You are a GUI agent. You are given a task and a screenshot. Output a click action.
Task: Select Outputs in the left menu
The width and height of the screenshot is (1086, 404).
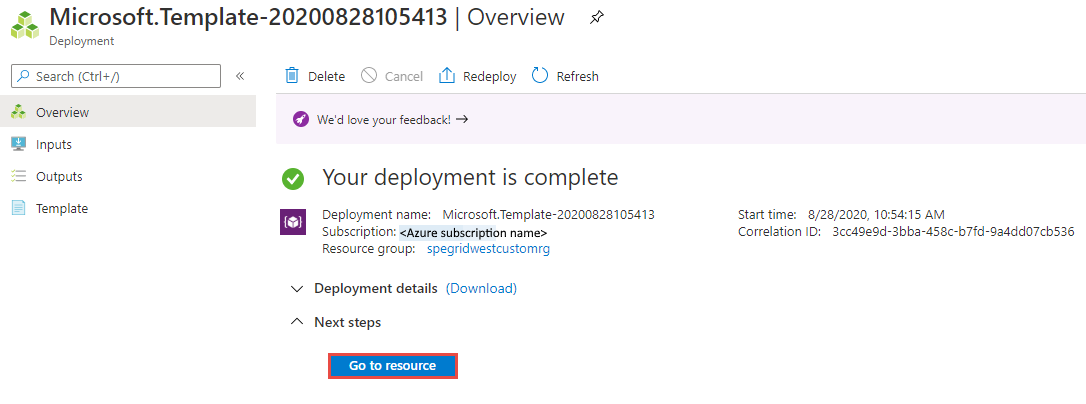pyautogui.click(x=59, y=176)
